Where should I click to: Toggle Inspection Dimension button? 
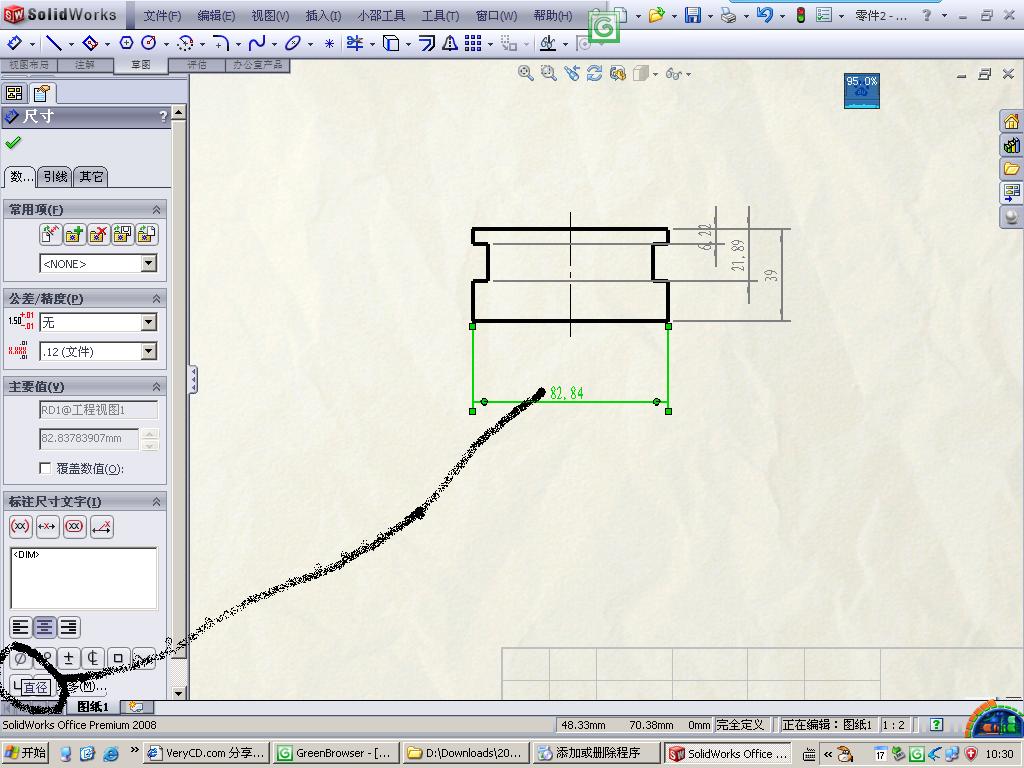pyautogui.click(x=74, y=526)
